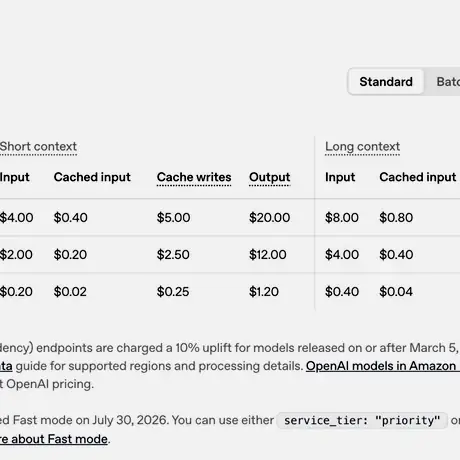Click the $0.80 long context cached cell

pyautogui.click(x=396, y=218)
